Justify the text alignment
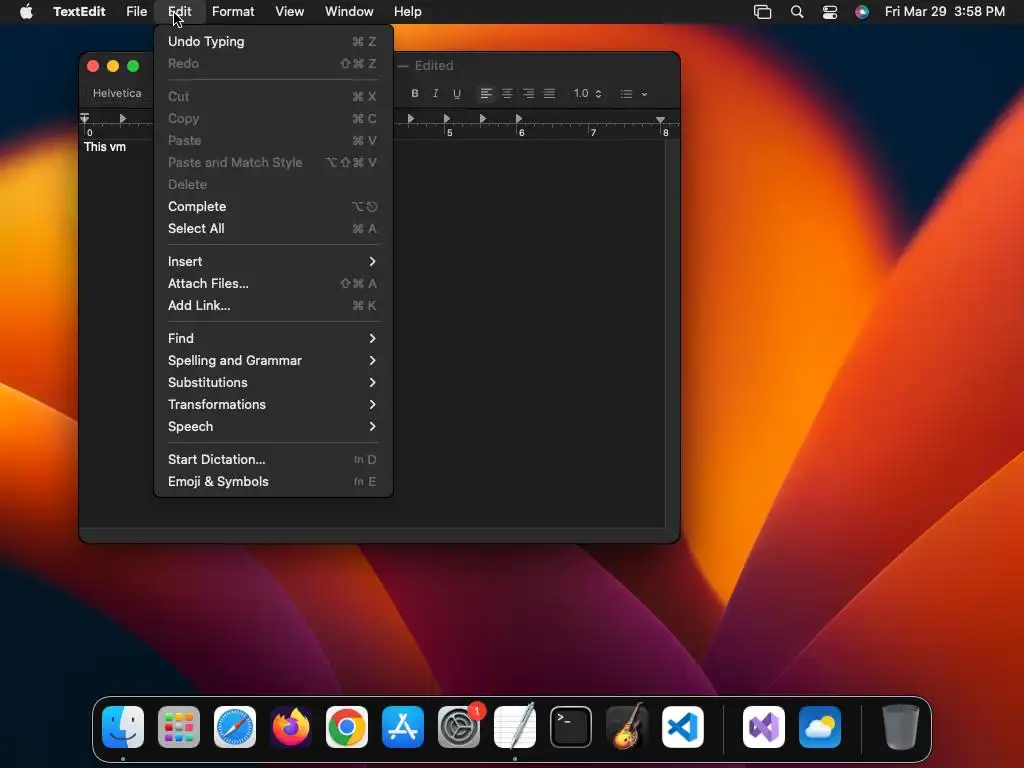The image size is (1024, 768). (550, 93)
